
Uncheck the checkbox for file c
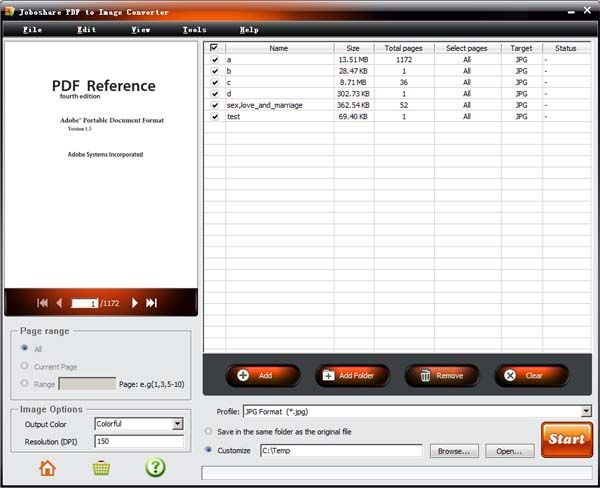click(x=215, y=83)
